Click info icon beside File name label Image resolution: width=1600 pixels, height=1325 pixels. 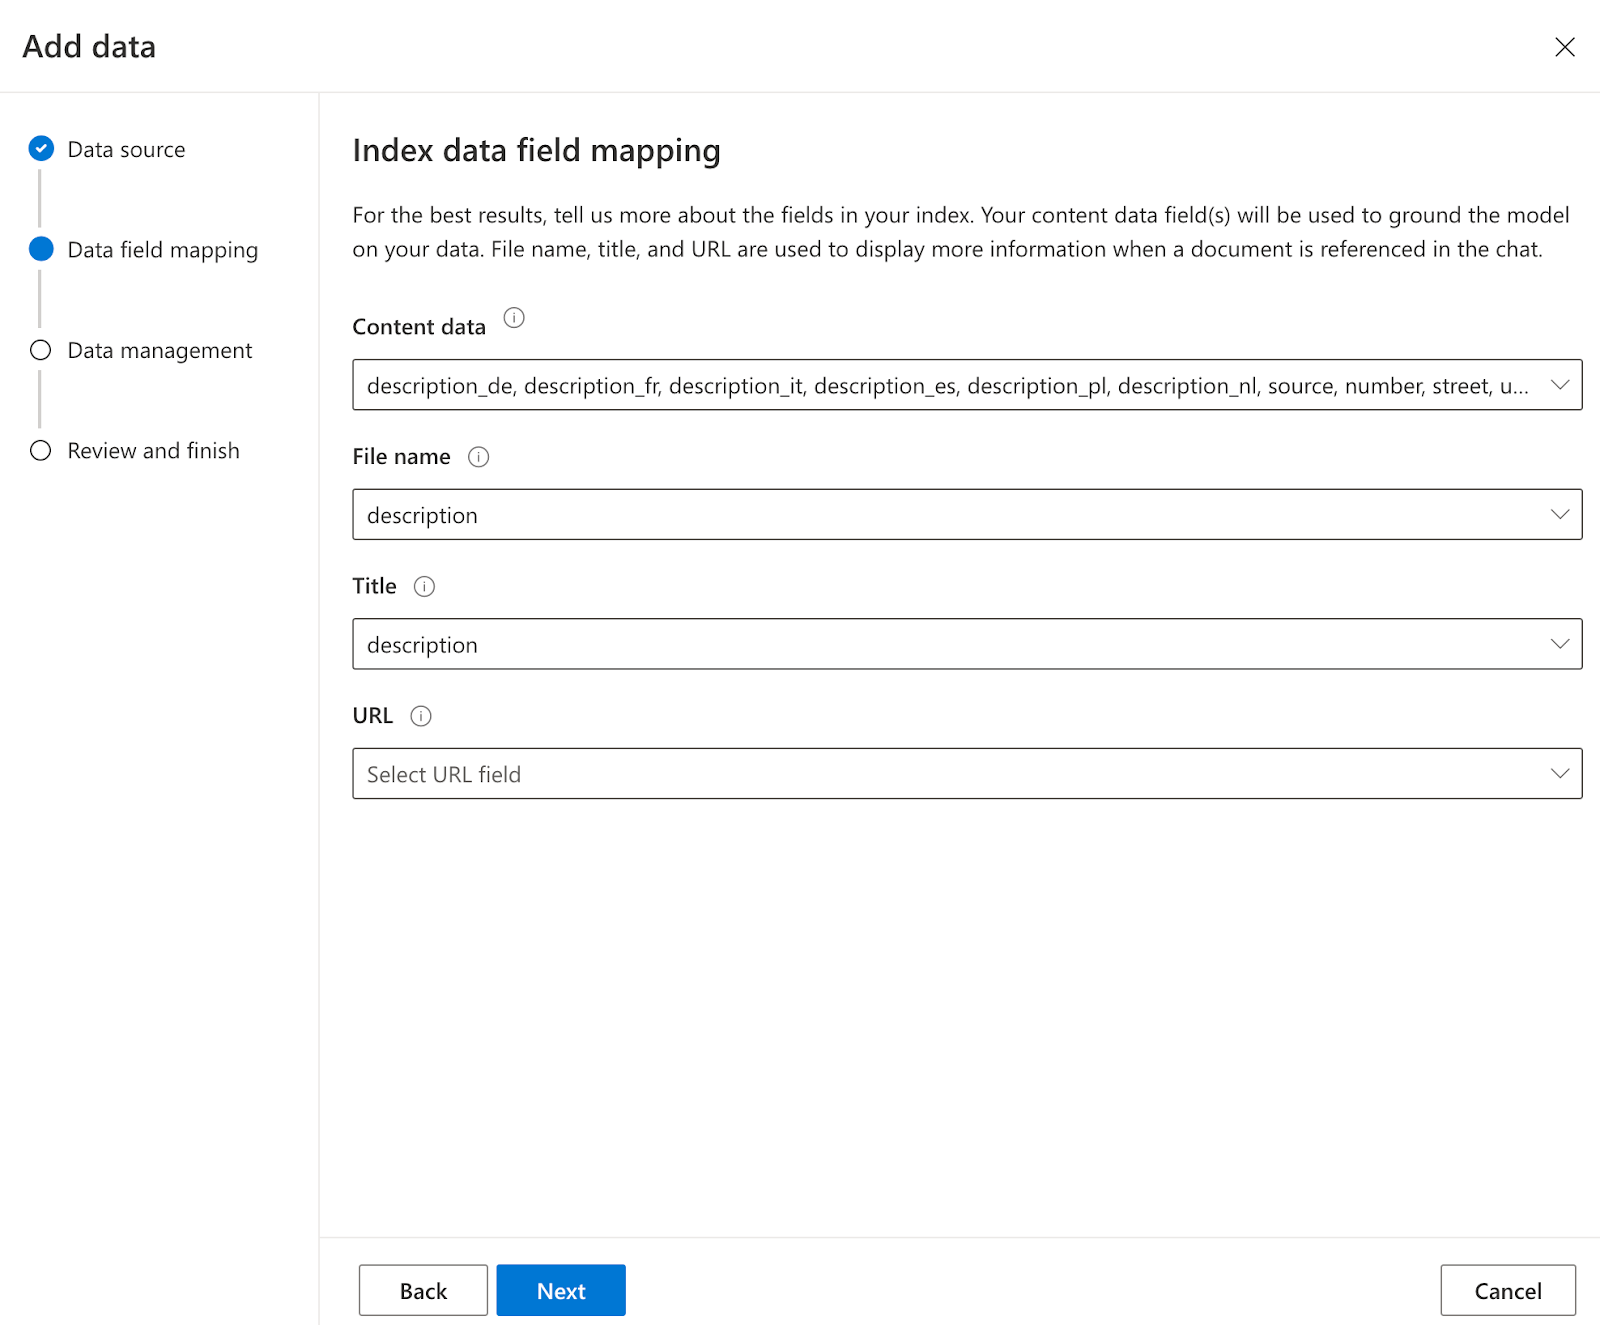[x=479, y=457]
